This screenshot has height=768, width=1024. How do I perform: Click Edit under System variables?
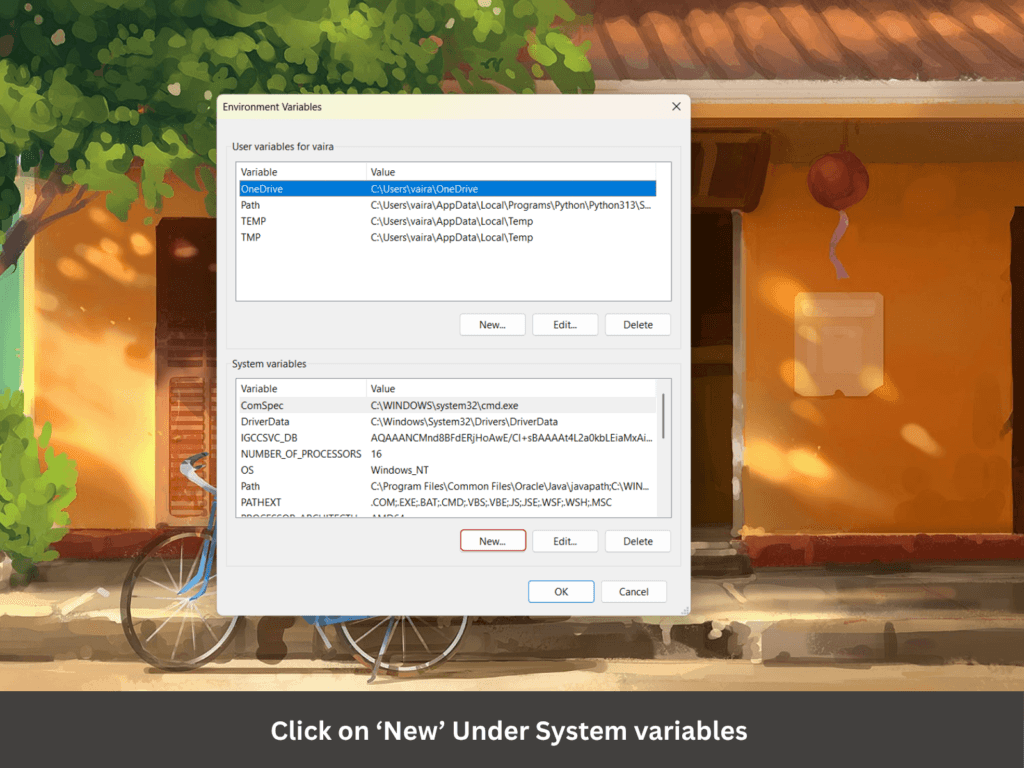tap(565, 541)
